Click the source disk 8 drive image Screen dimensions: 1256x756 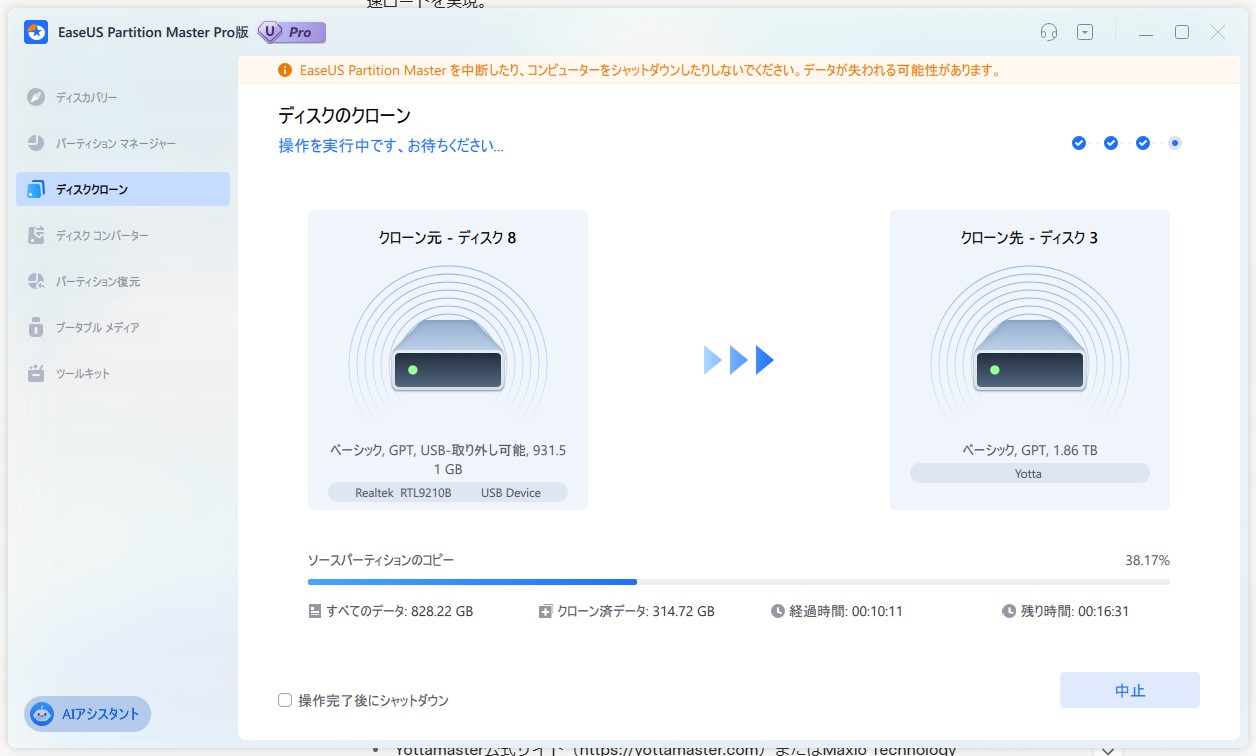pyautogui.click(x=448, y=354)
